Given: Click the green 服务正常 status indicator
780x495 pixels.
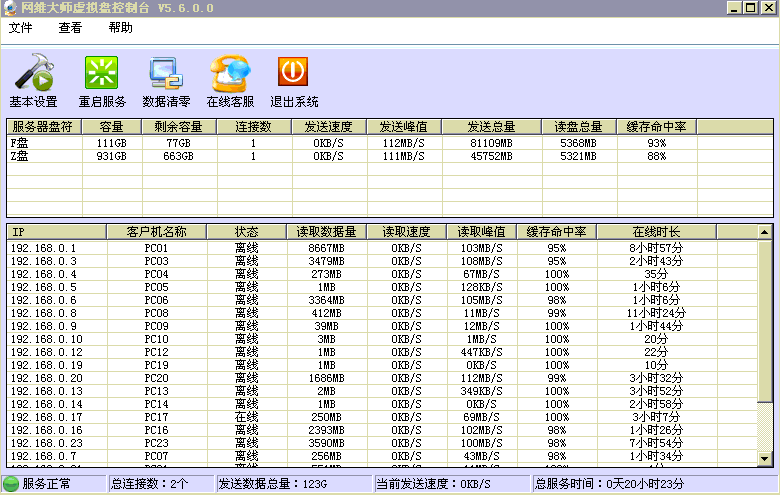Looking at the screenshot, I should 11,484.
